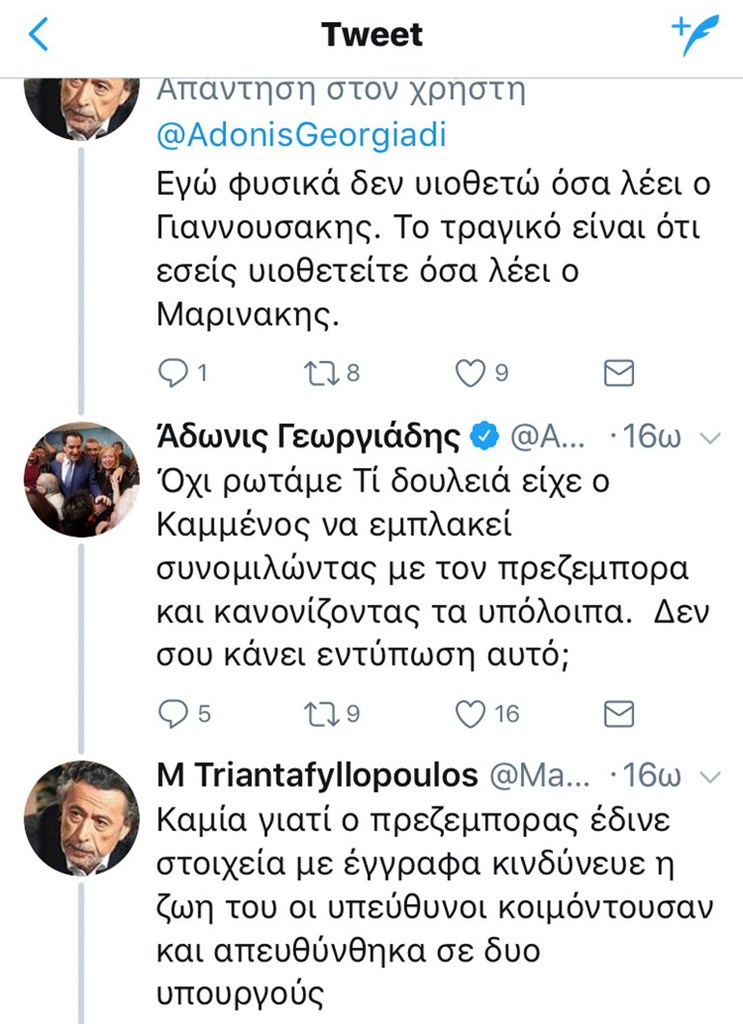Like Άδωνις Γεωργιάδης' tweet with 16 likes

pos(469,713)
